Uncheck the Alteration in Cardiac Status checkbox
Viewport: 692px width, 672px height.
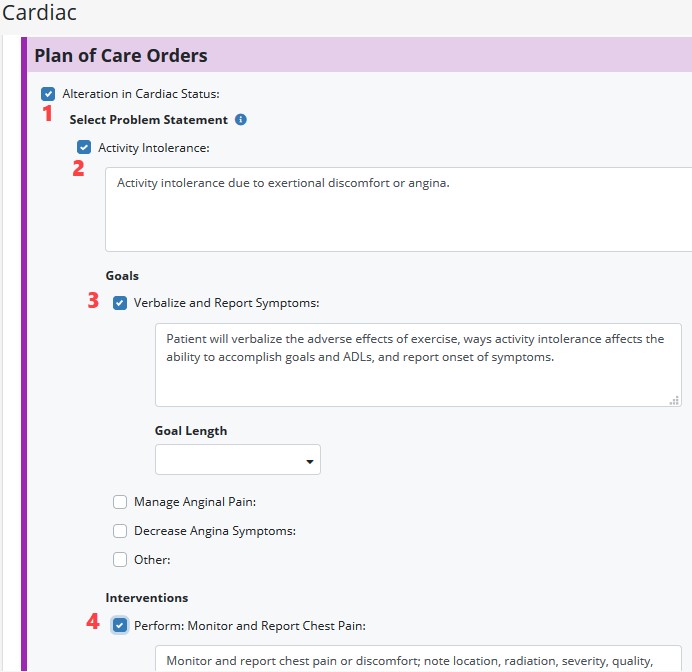(x=48, y=94)
